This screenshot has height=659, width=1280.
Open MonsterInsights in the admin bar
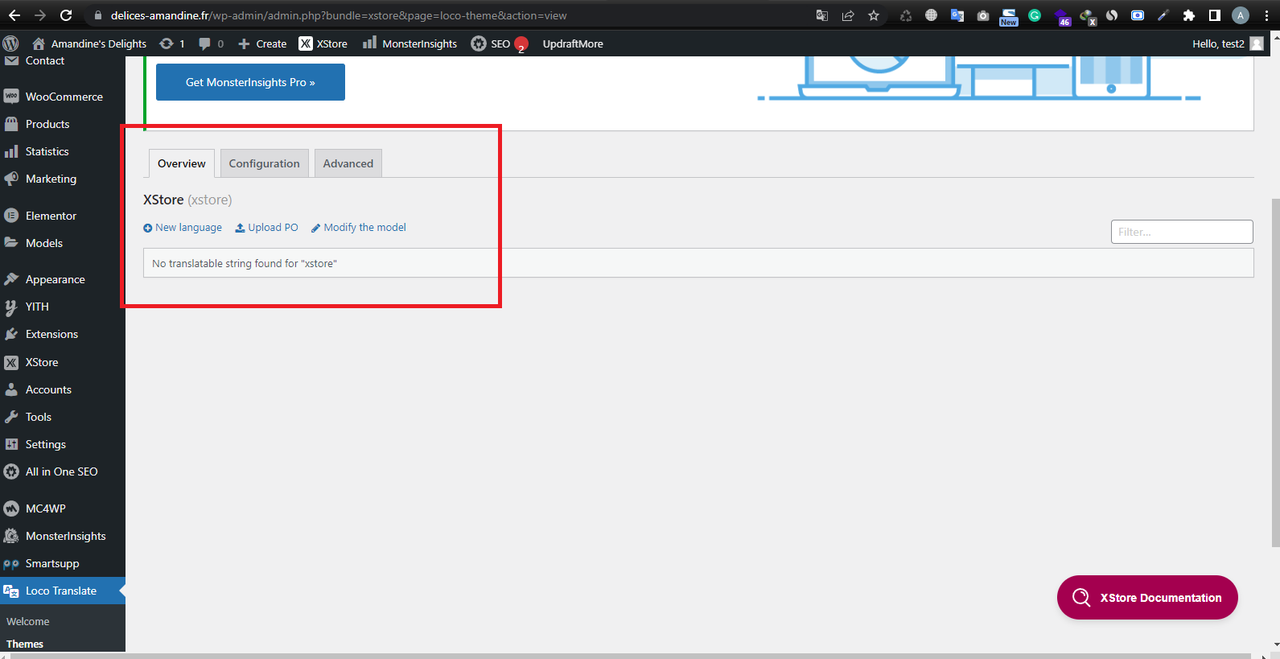pyautogui.click(x=410, y=43)
